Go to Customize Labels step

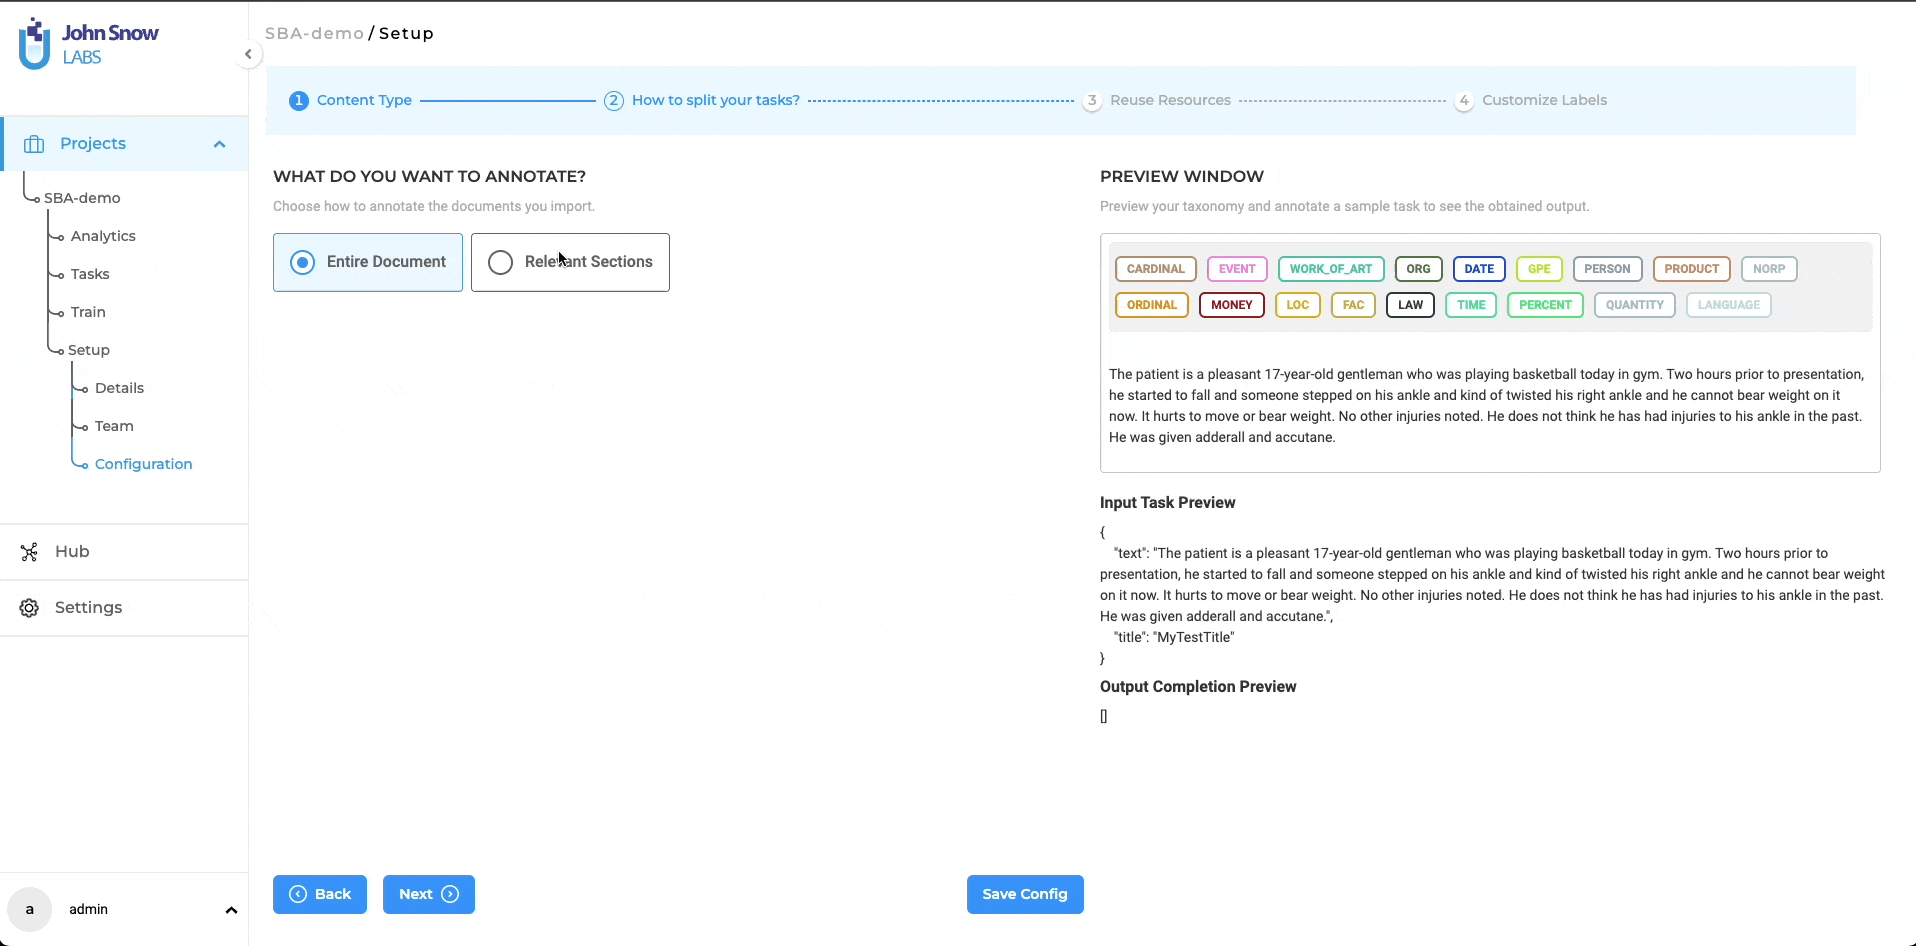1544,101
